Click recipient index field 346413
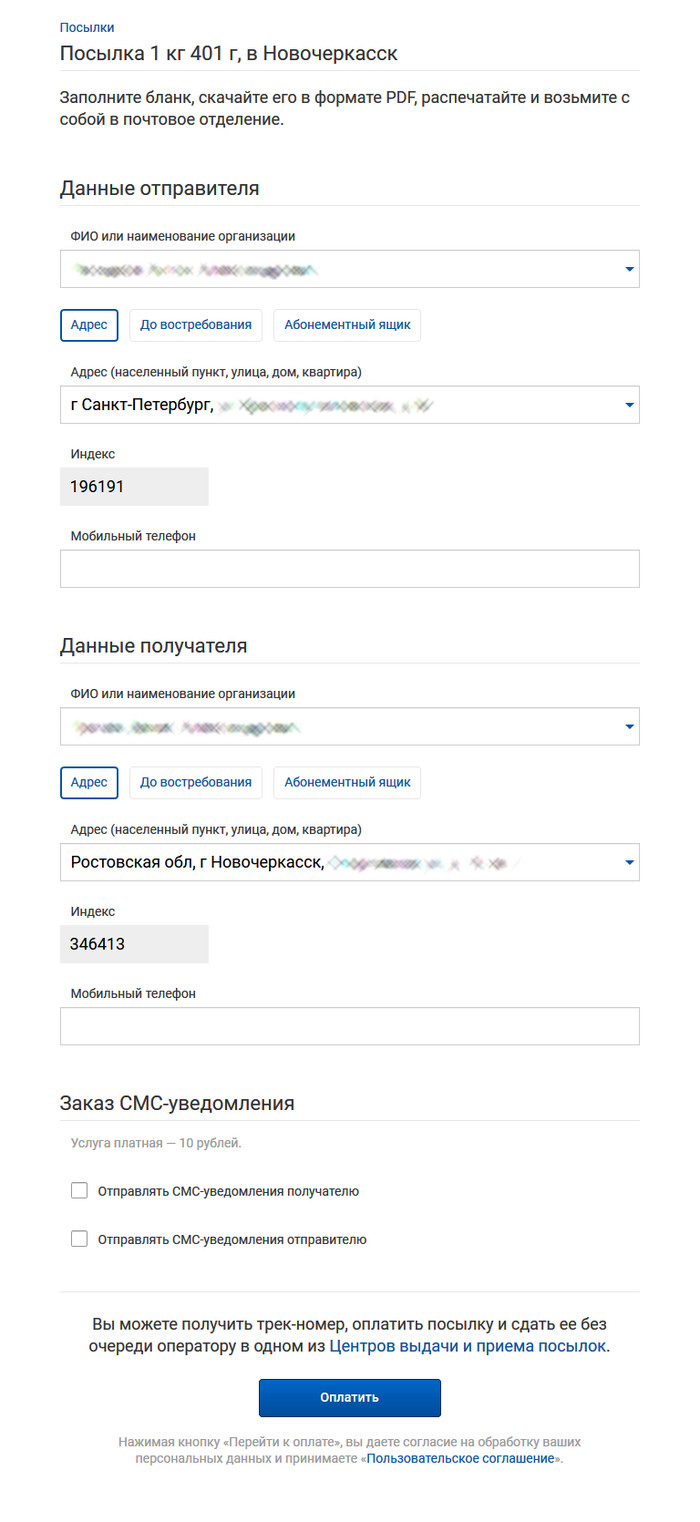This screenshot has width=700, height=1522. click(x=134, y=944)
